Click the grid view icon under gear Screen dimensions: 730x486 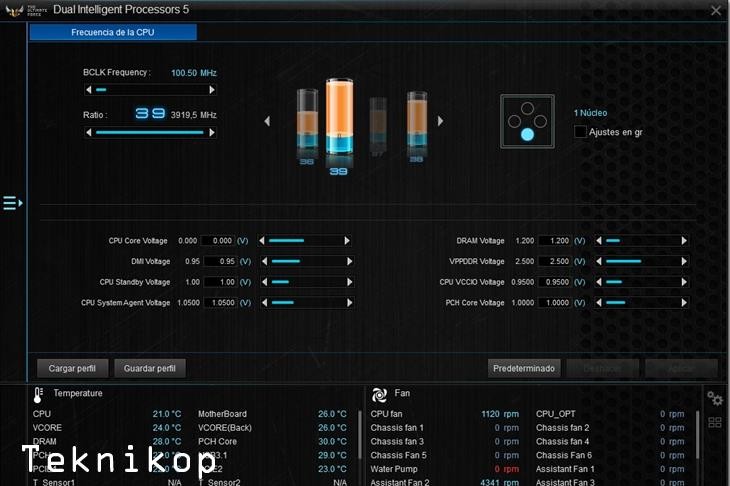pyautogui.click(x=714, y=422)
